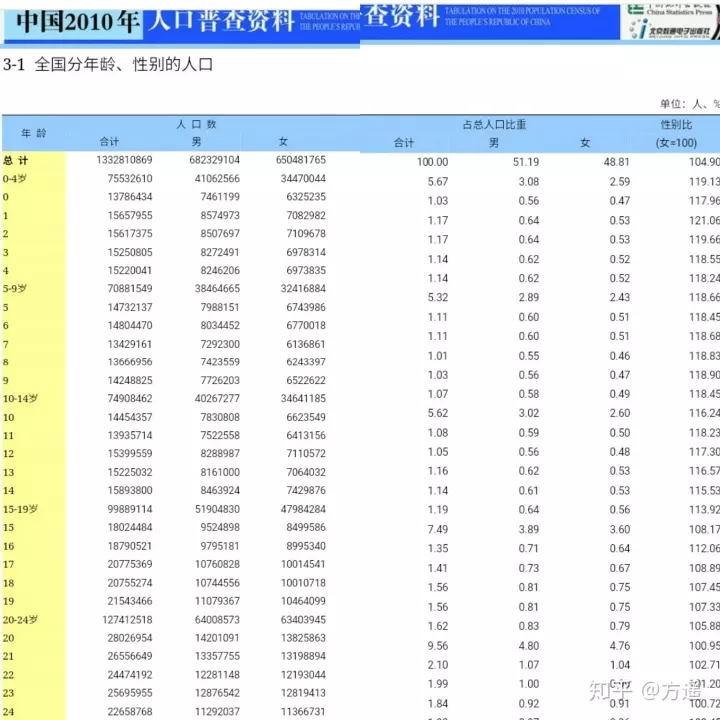This screenshot has width=720, height=720.
Task: Select the cell 51904830
Action: [217, 509]
